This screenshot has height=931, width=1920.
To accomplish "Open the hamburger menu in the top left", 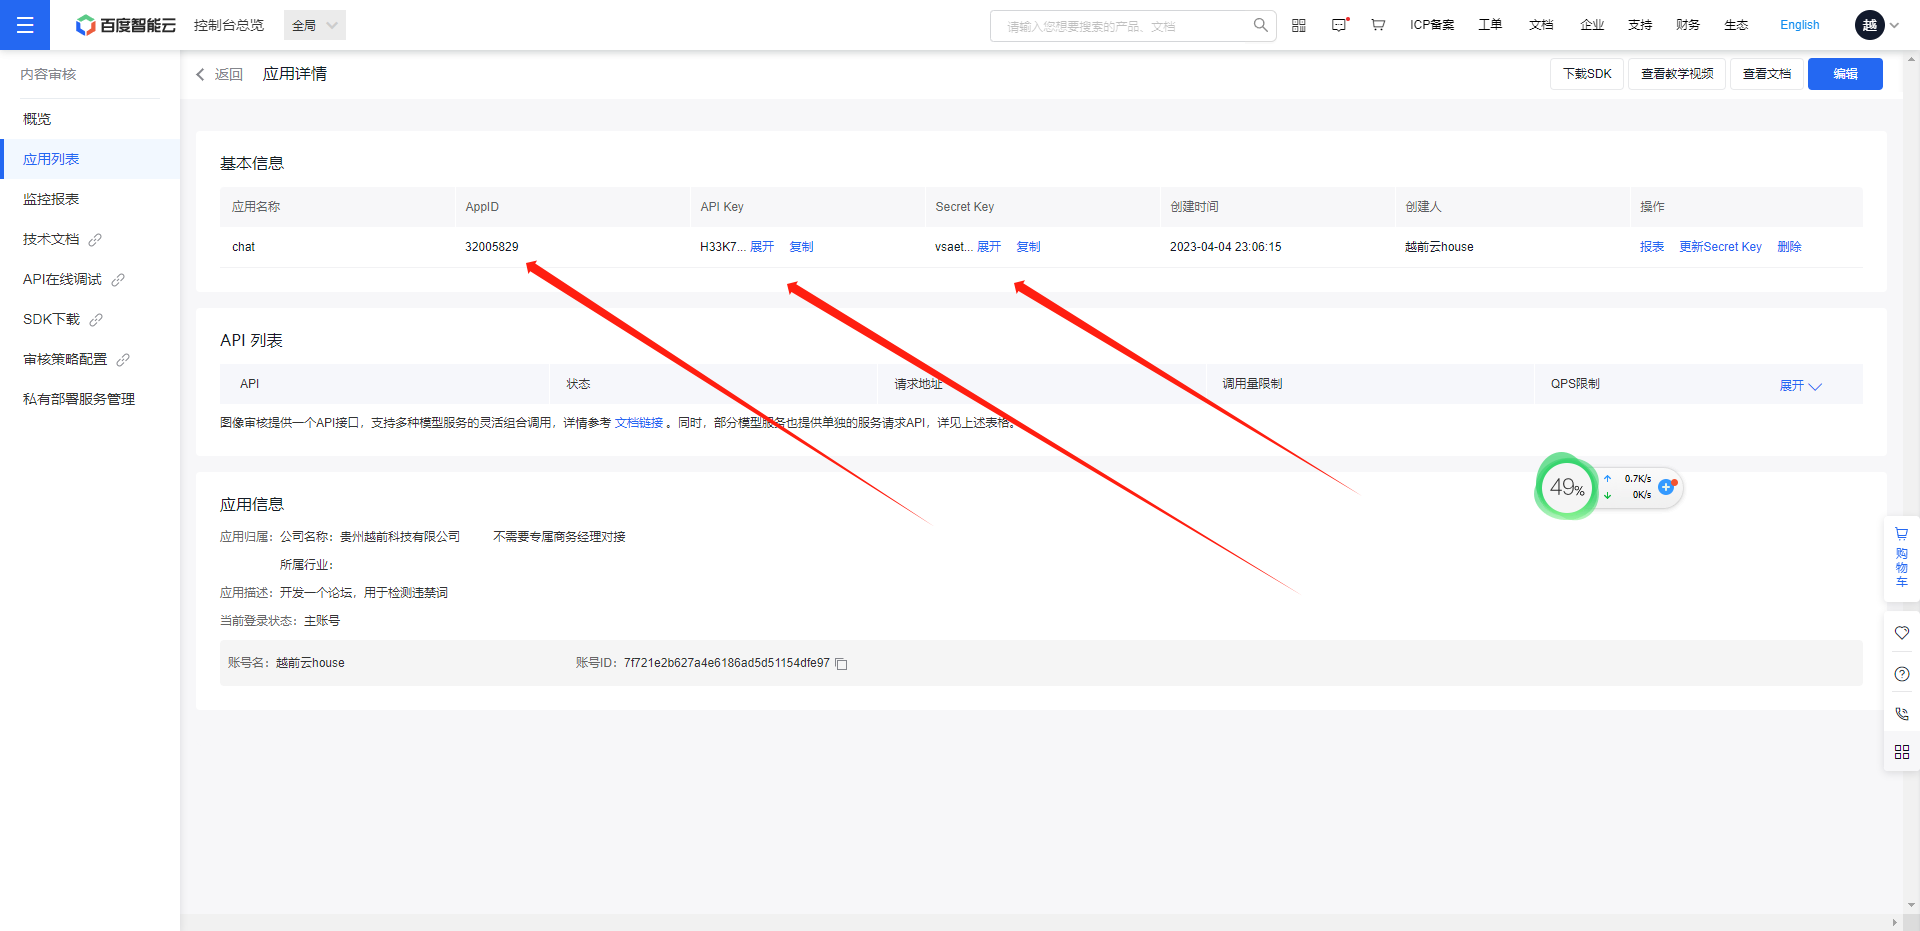I will (x=25, y=25).
